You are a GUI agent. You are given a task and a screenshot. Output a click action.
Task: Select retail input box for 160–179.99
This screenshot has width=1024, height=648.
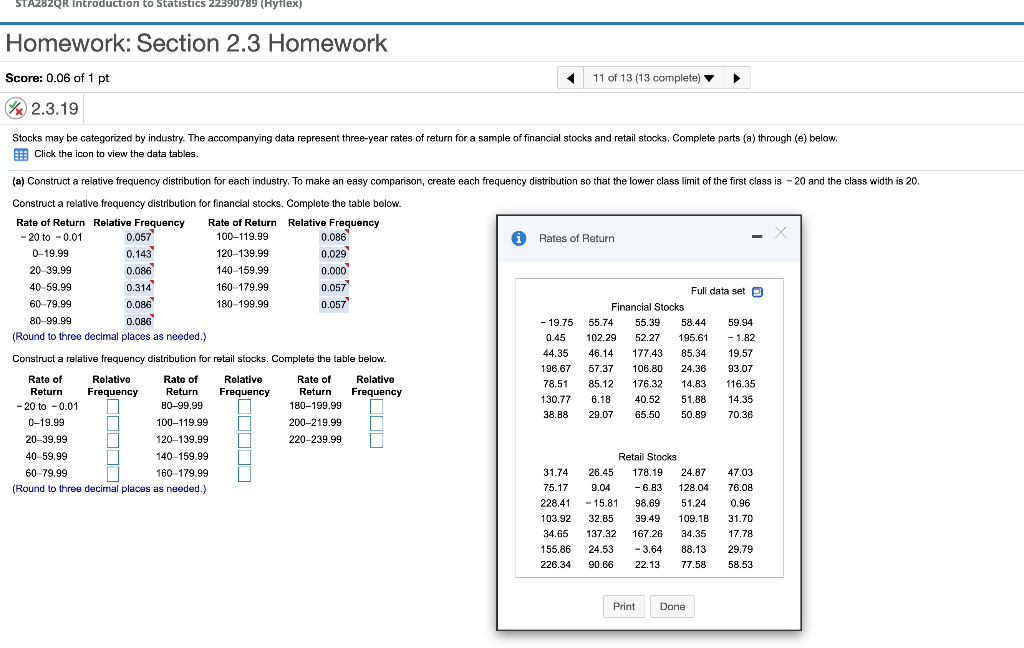point(244,474)
